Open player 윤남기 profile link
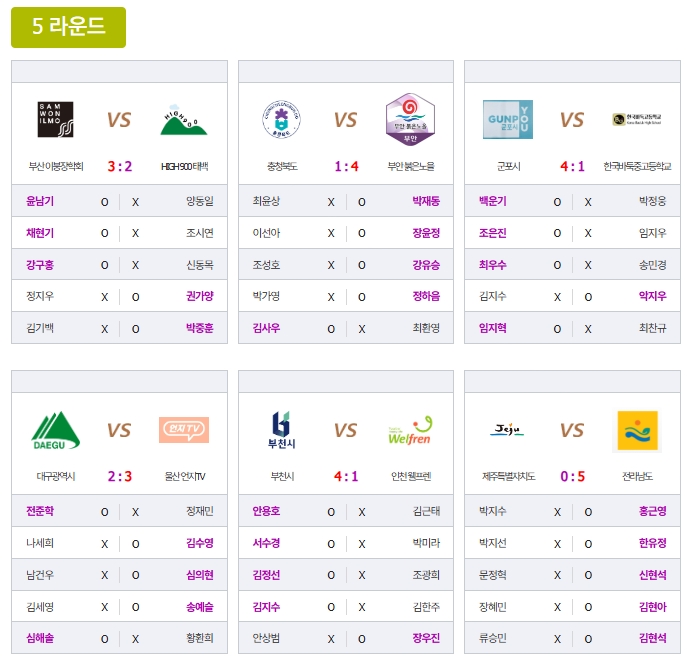687x661 pixels. pos(40,201)
